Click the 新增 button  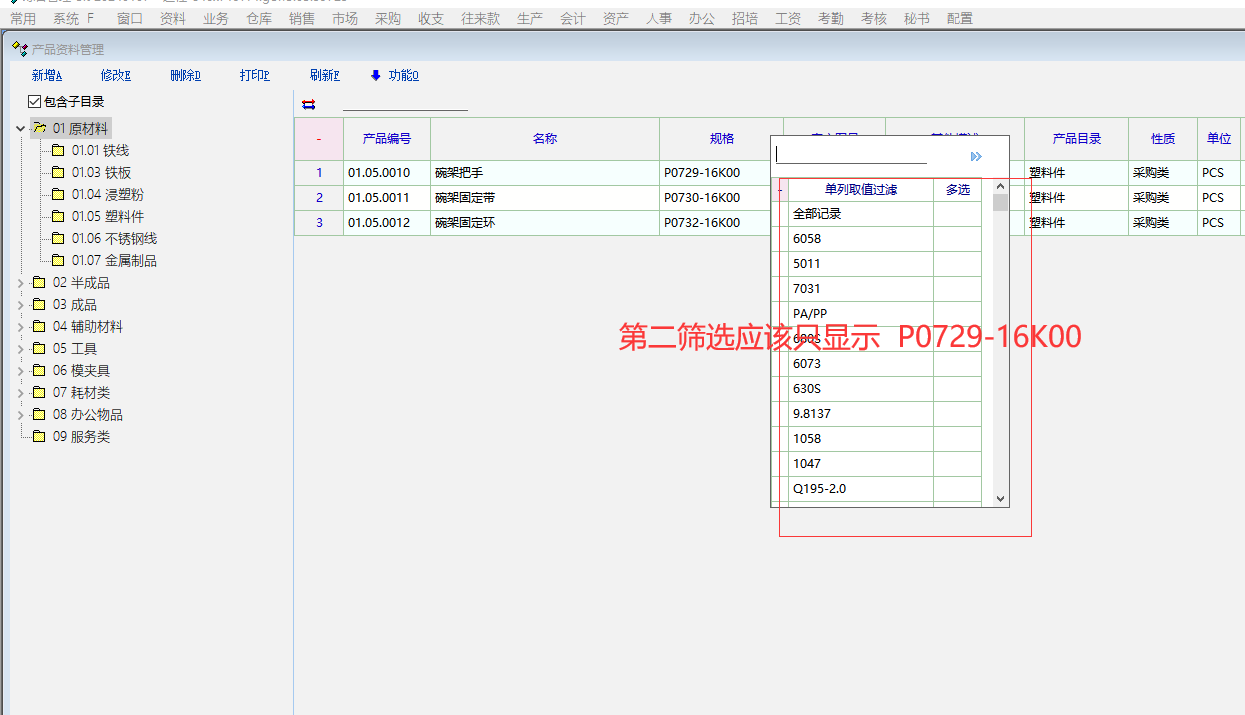tap(46, 75)
